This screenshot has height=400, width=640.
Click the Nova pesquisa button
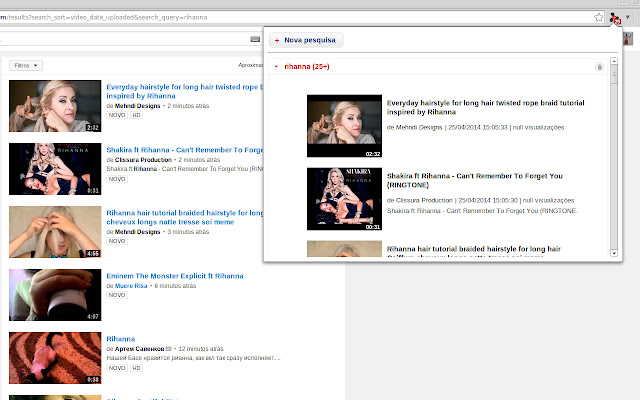[x=306, y=40]
